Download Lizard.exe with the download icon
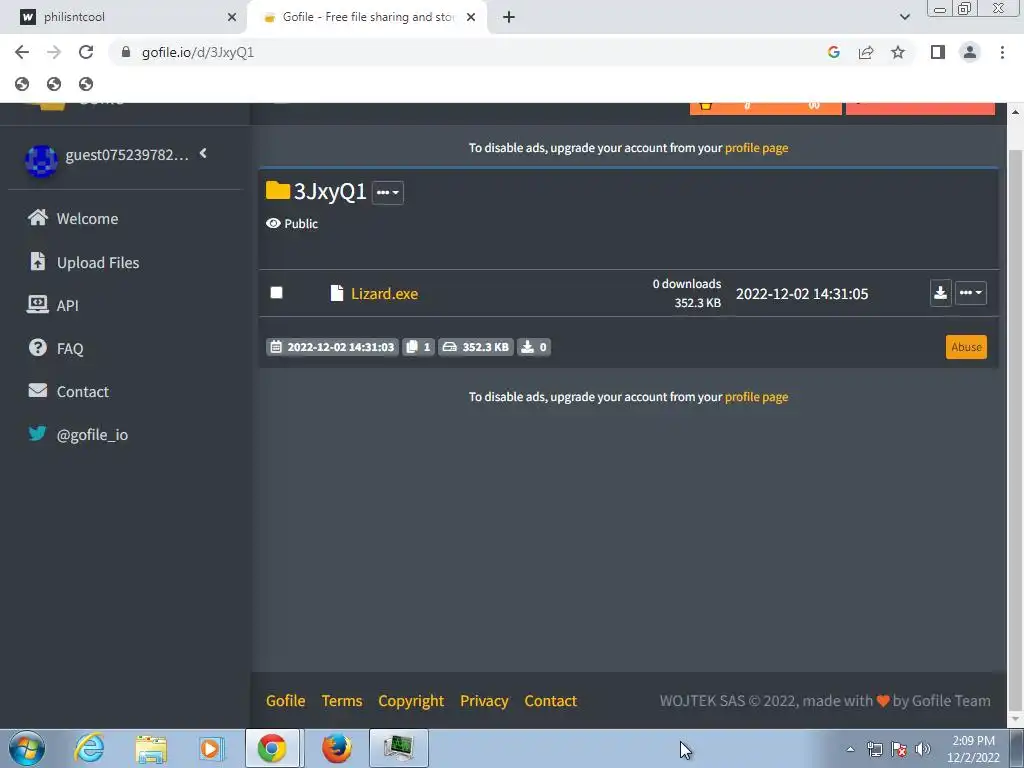This screenshot has height=768, width=1024. tap(940, 293)
